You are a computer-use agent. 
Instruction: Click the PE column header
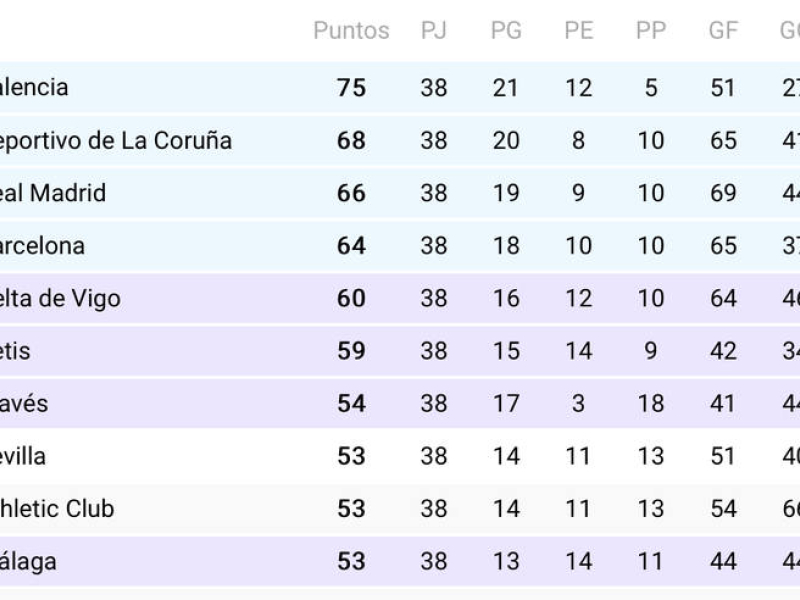[x=578, y=30]
